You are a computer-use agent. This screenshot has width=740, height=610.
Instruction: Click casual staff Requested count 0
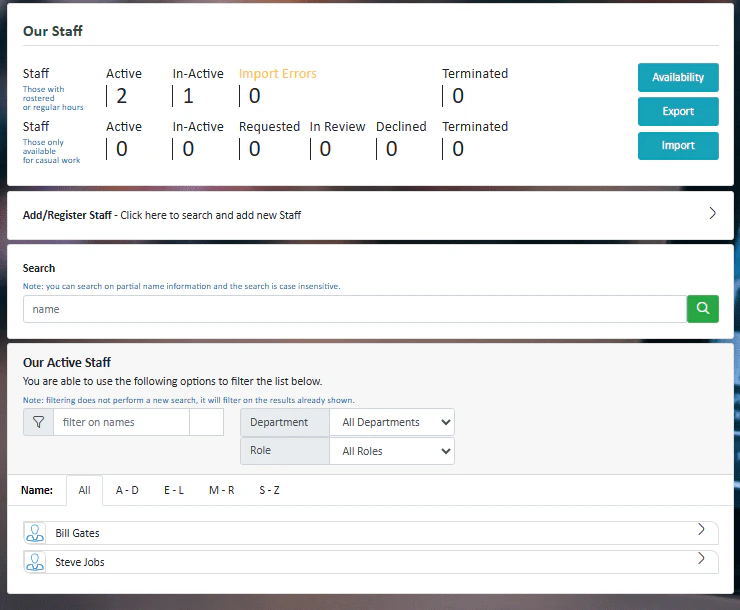(x=254, y=149)
